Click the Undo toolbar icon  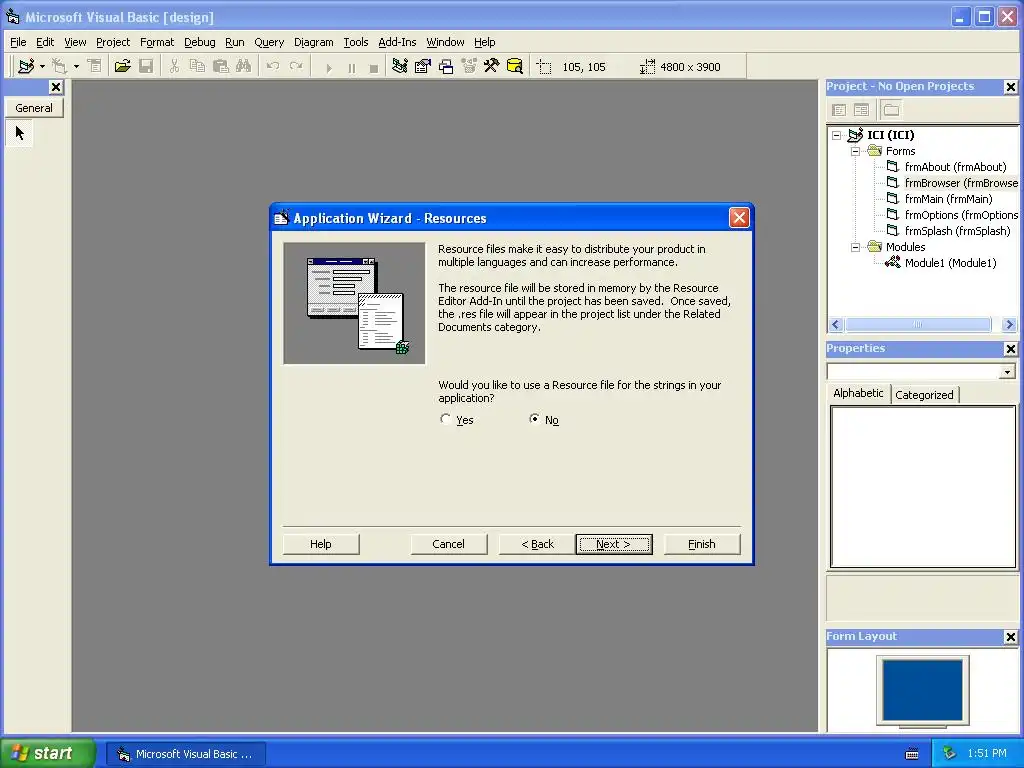coord(273,66)
